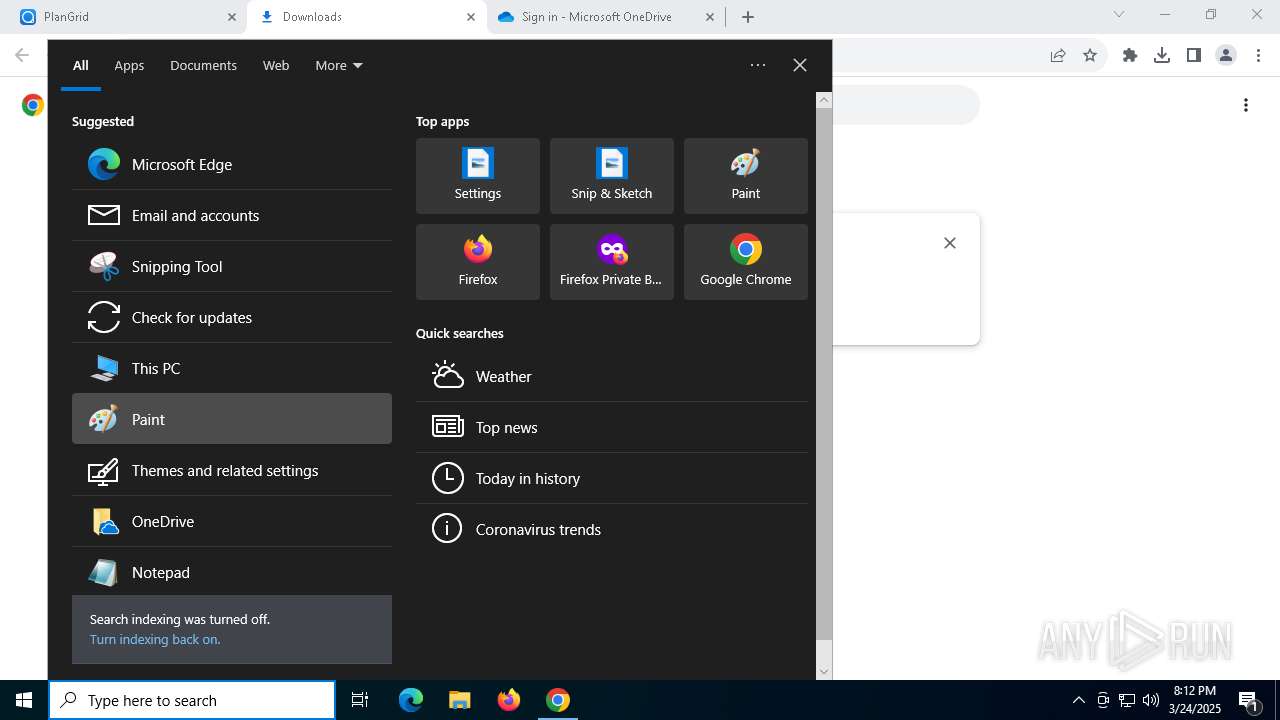Open volume control in system tray
This screenshot has height=720, width=1280.
(1150, 700)
